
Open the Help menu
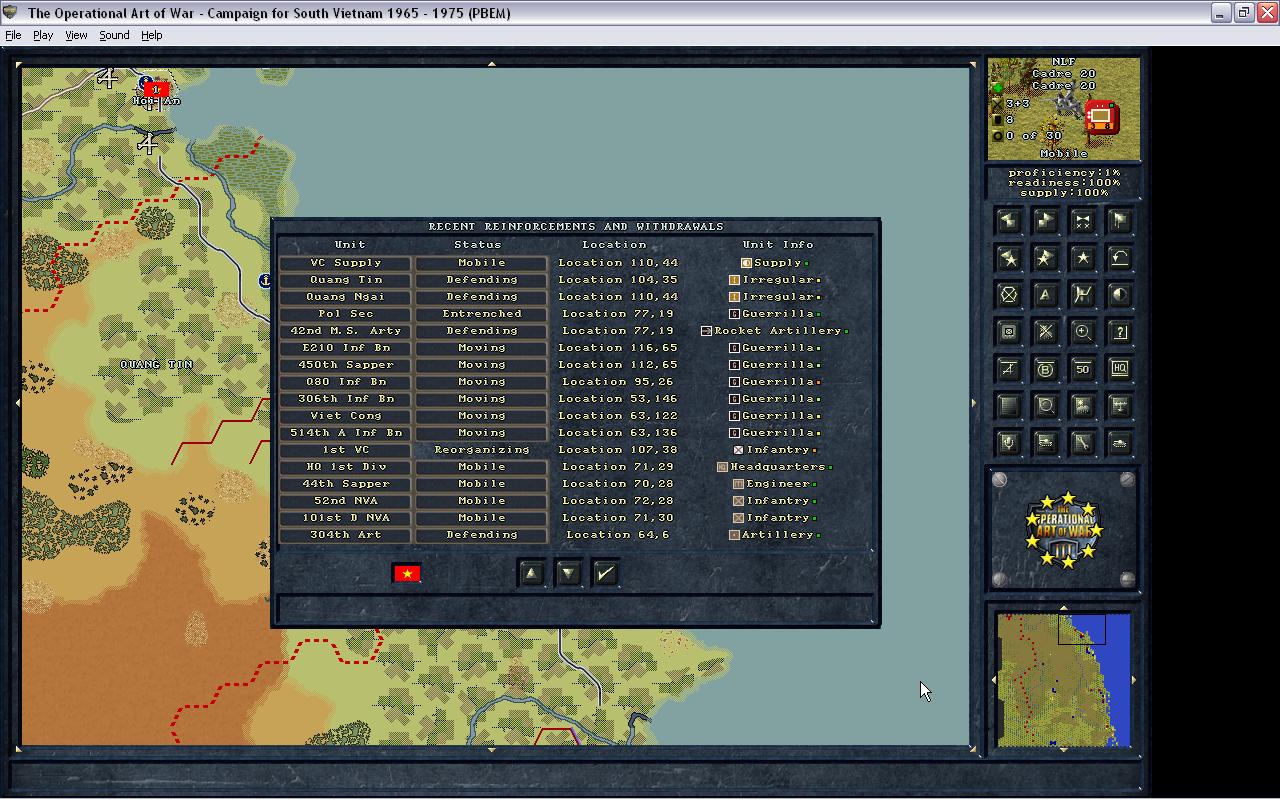pos(151,35)
